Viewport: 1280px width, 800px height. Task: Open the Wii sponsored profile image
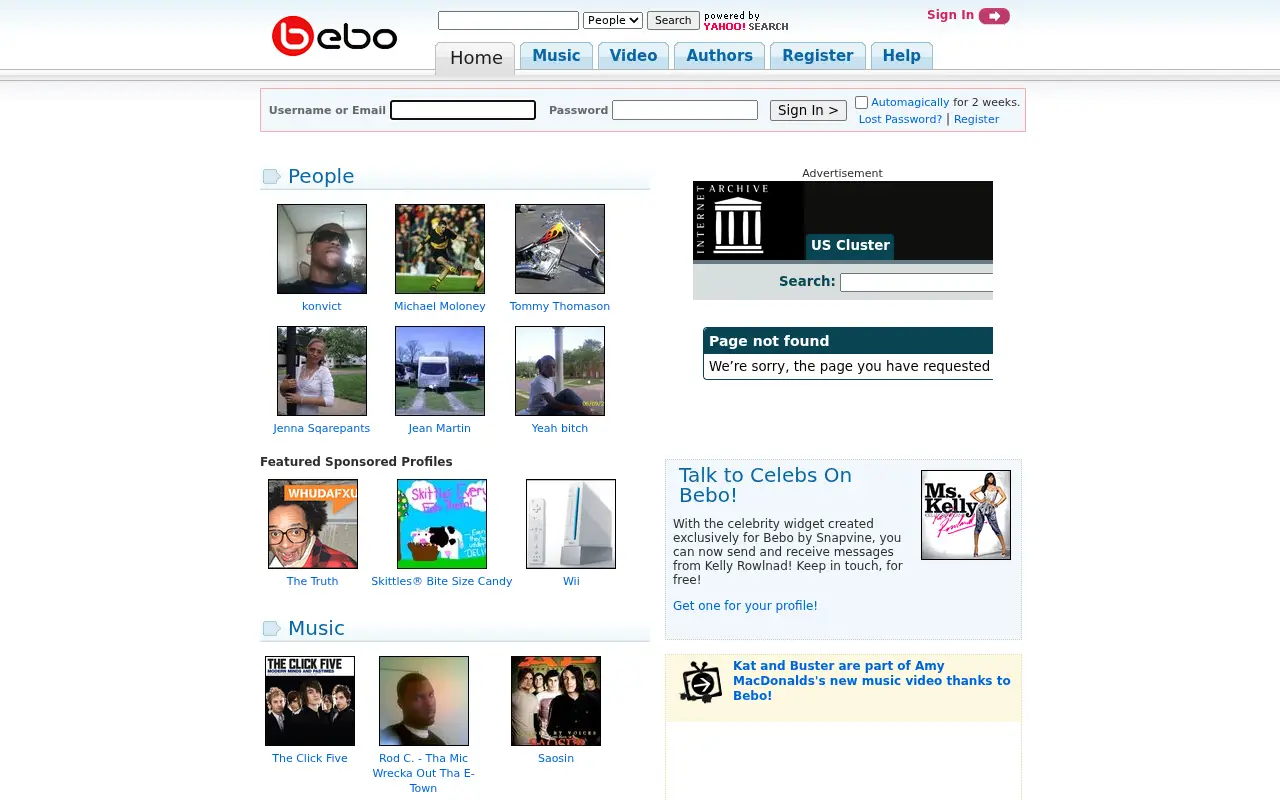tap(571, 524)
